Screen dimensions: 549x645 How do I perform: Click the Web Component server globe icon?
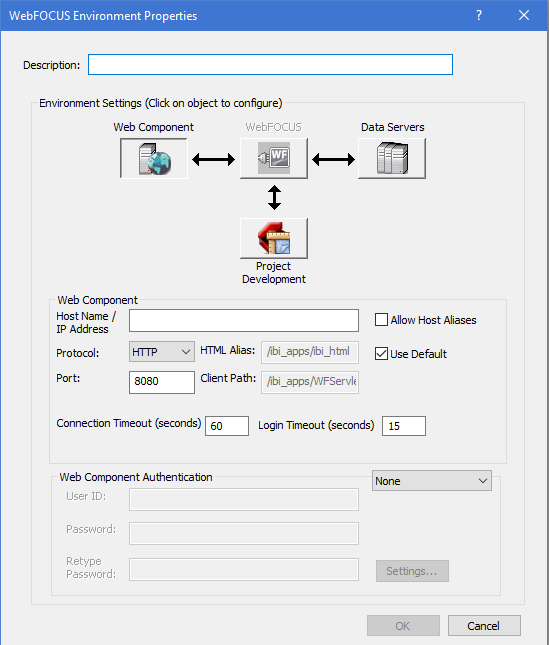pyautogui.click(x=154, y=158)
